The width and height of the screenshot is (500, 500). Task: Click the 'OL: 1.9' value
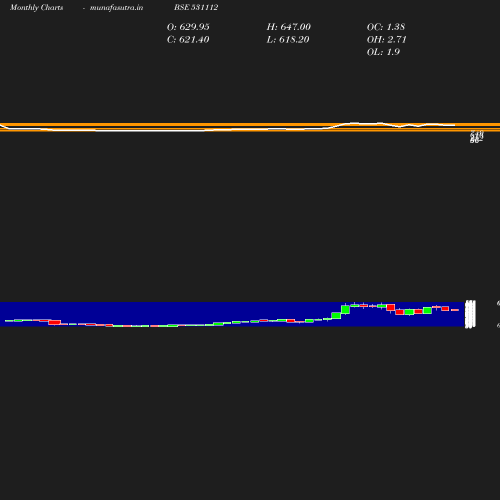coord(383,52)
